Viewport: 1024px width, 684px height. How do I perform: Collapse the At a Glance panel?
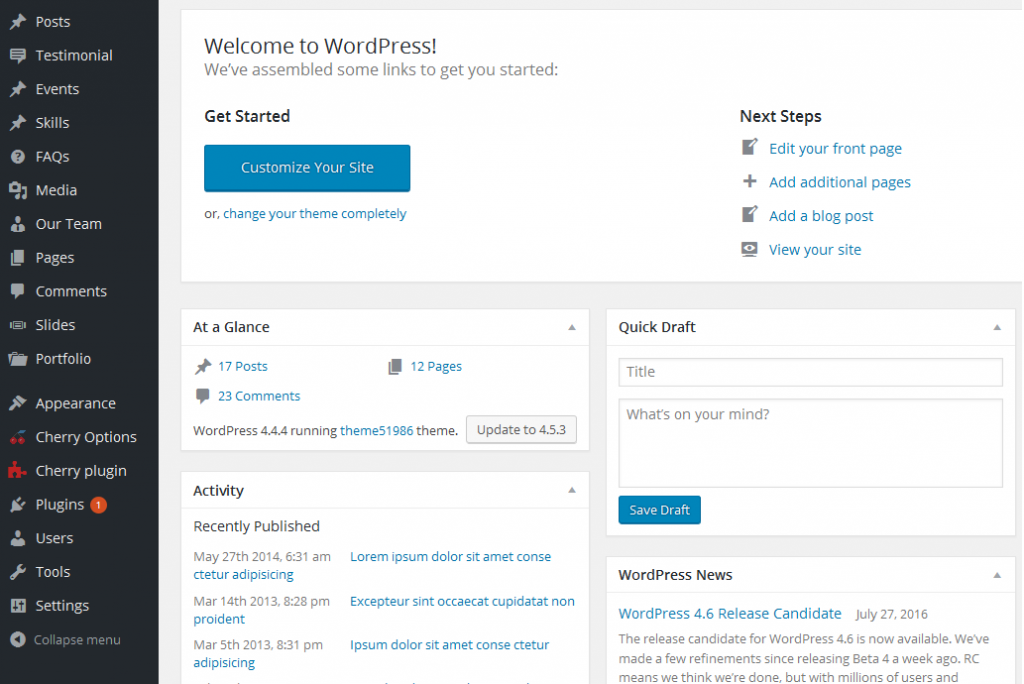571,327
